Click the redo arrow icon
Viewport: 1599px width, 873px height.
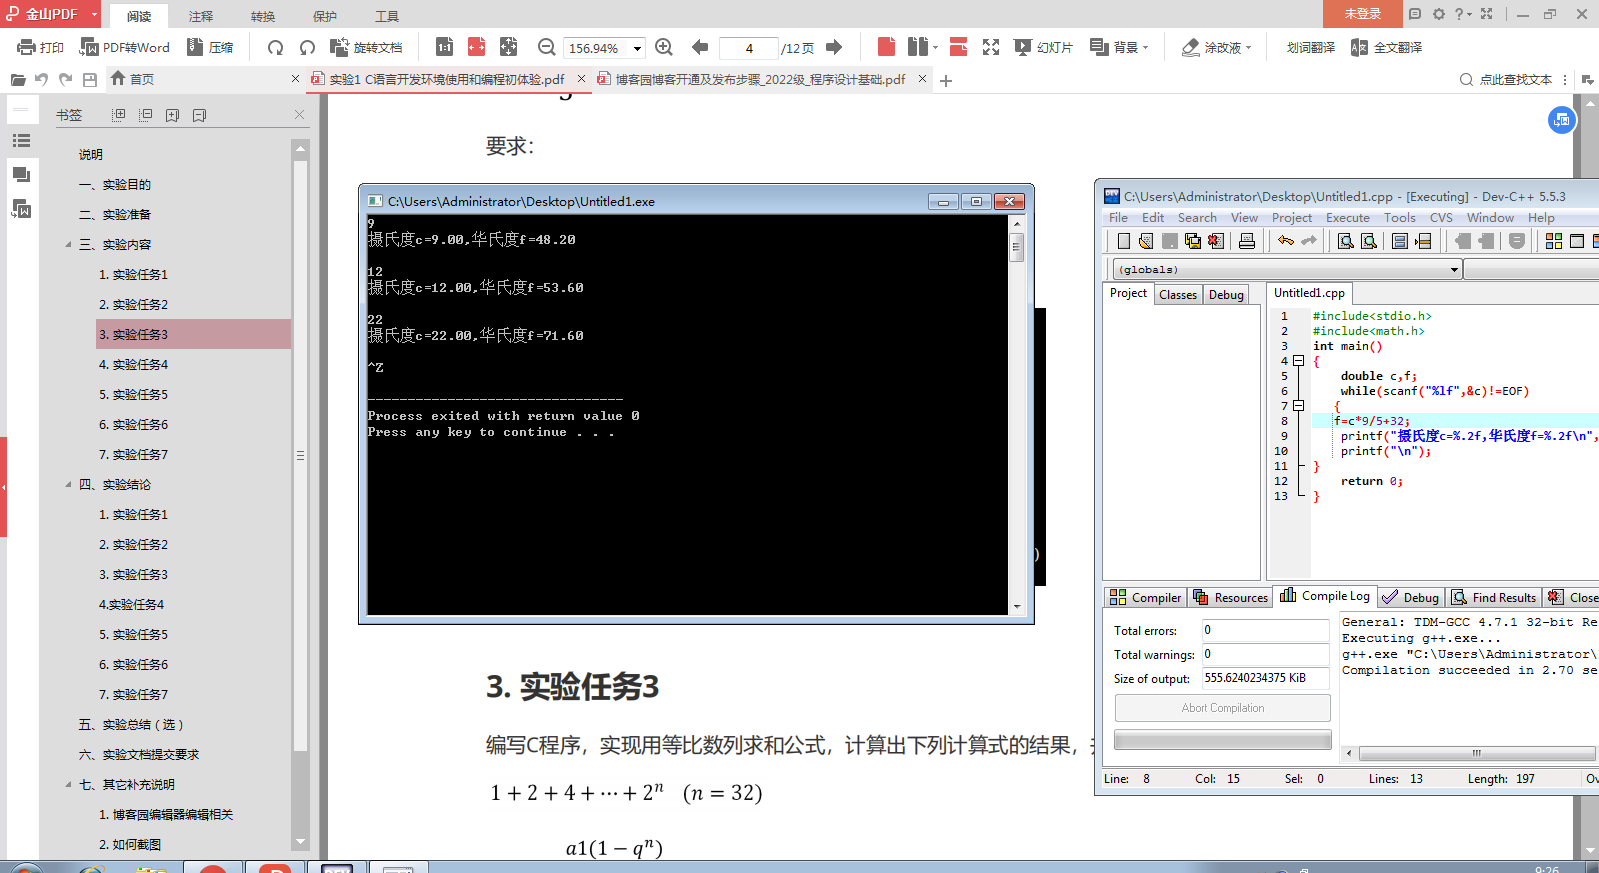66,79
